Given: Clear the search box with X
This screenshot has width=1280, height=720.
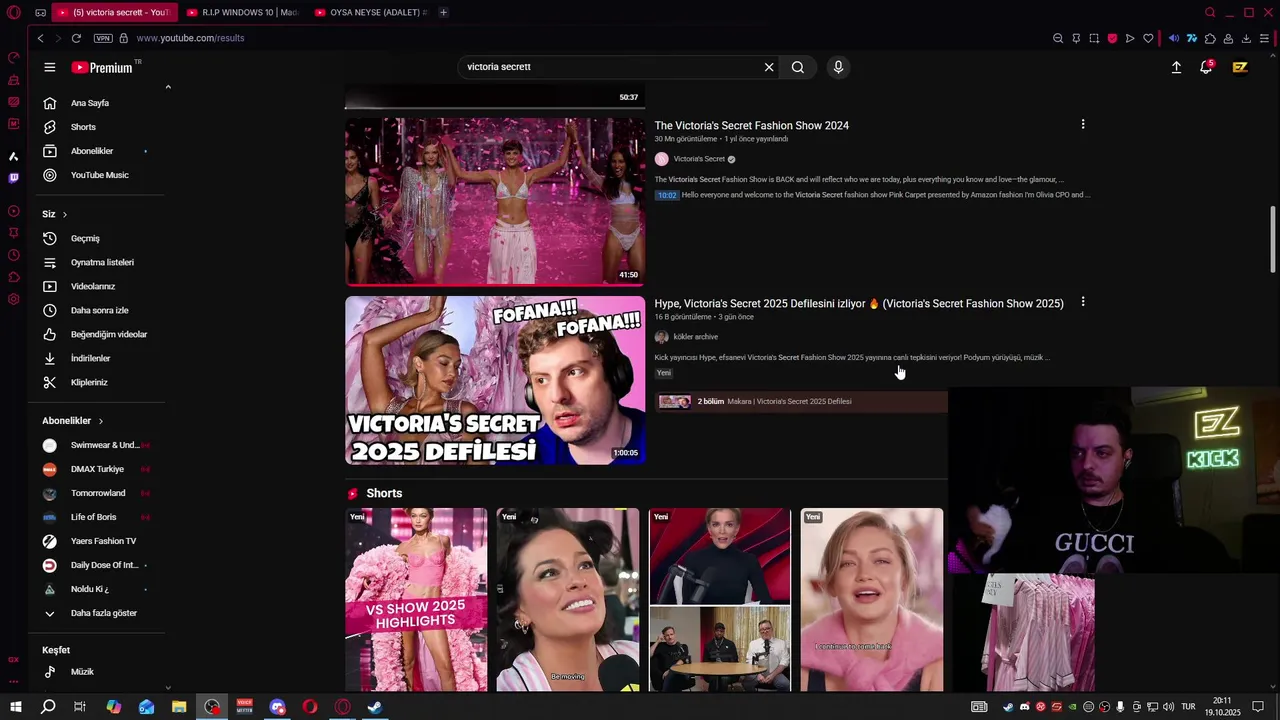Looking at the screenshot, I should point(769,67).
